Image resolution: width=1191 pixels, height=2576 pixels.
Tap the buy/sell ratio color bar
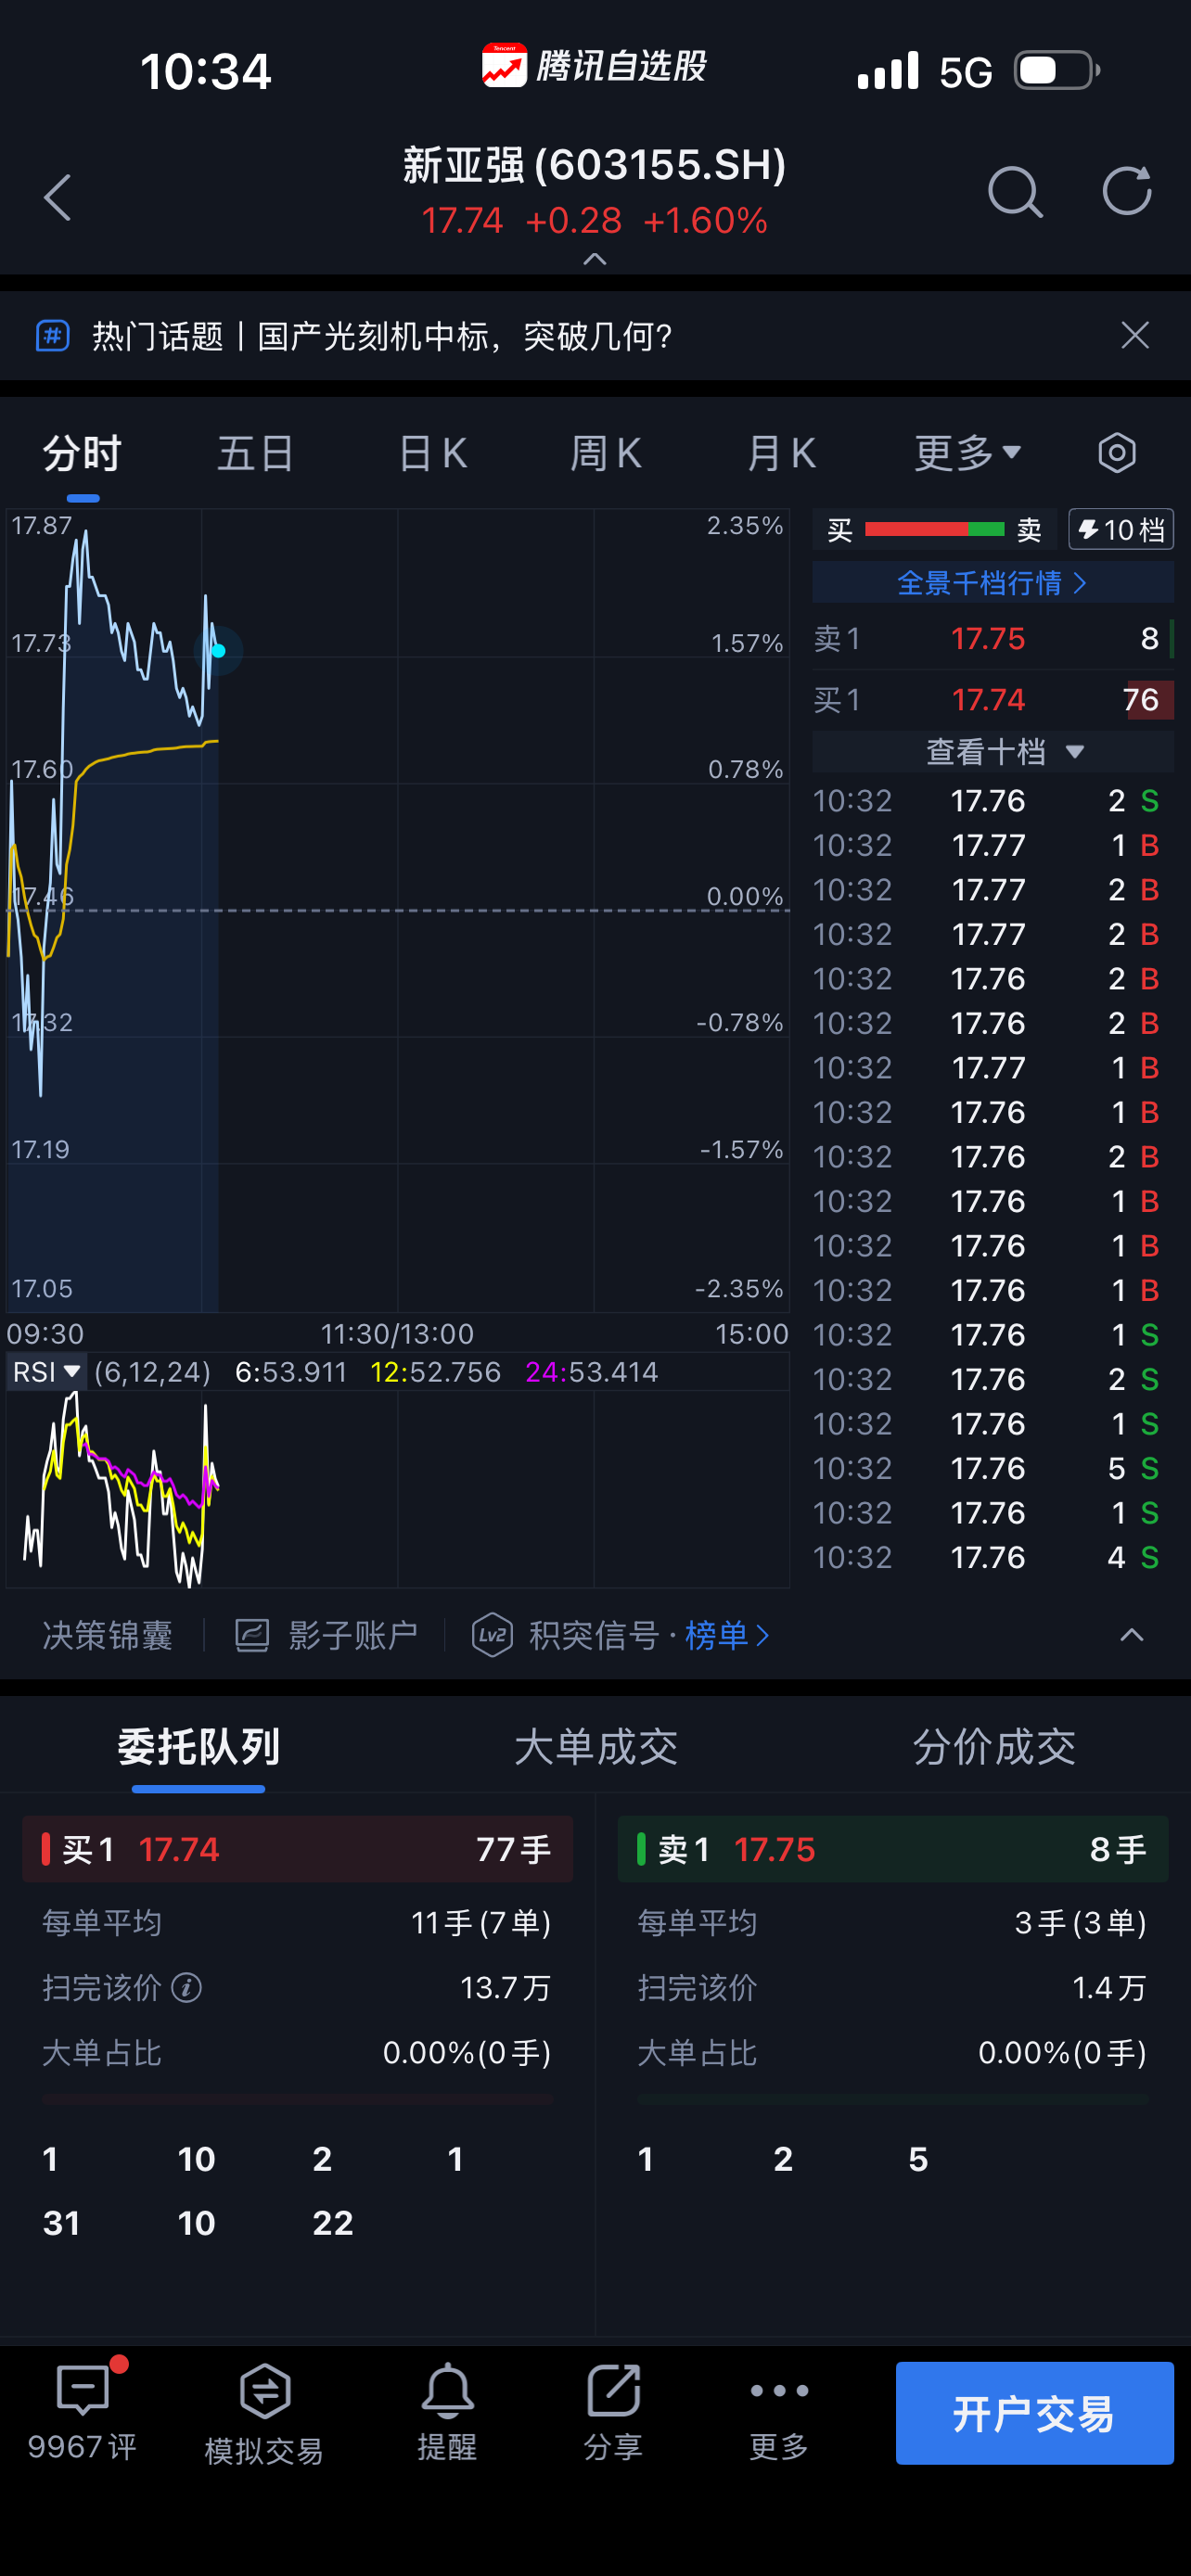934,529
